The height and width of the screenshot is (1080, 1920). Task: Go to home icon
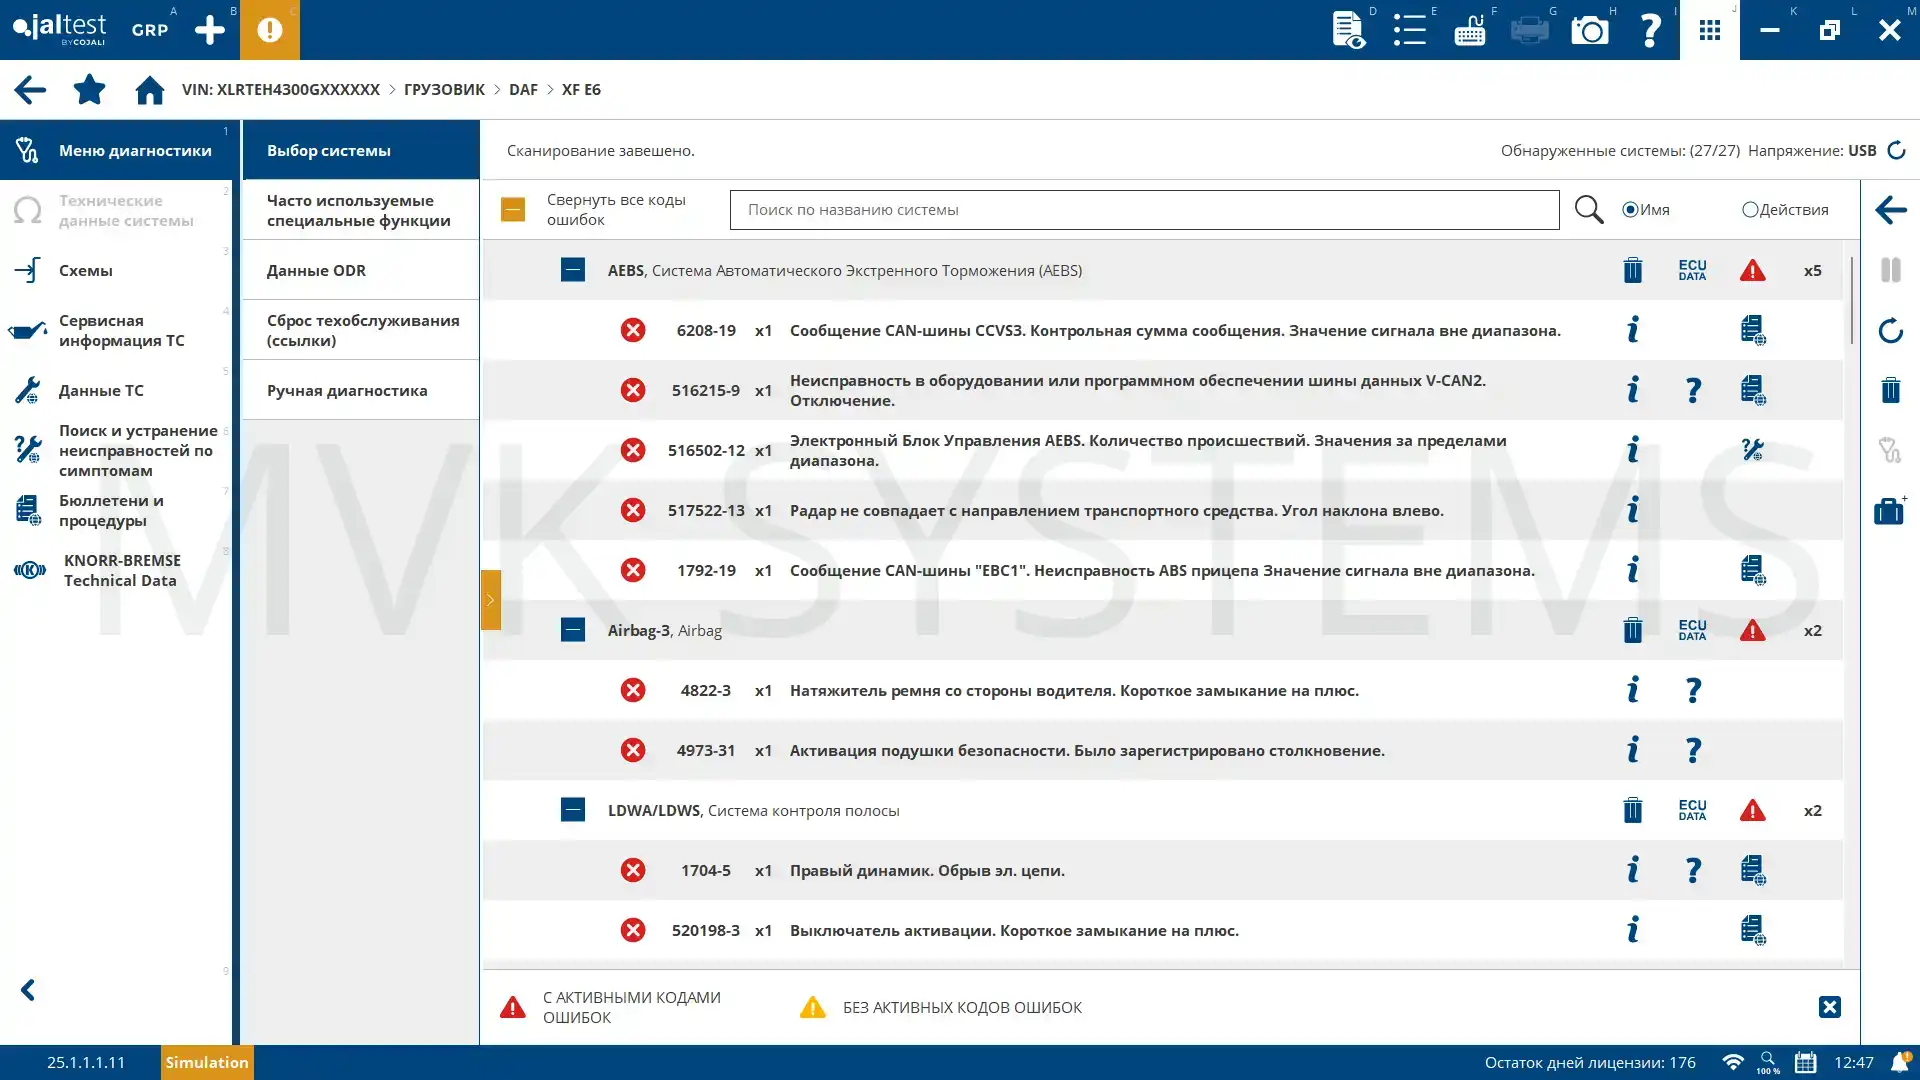click(150, 90)
